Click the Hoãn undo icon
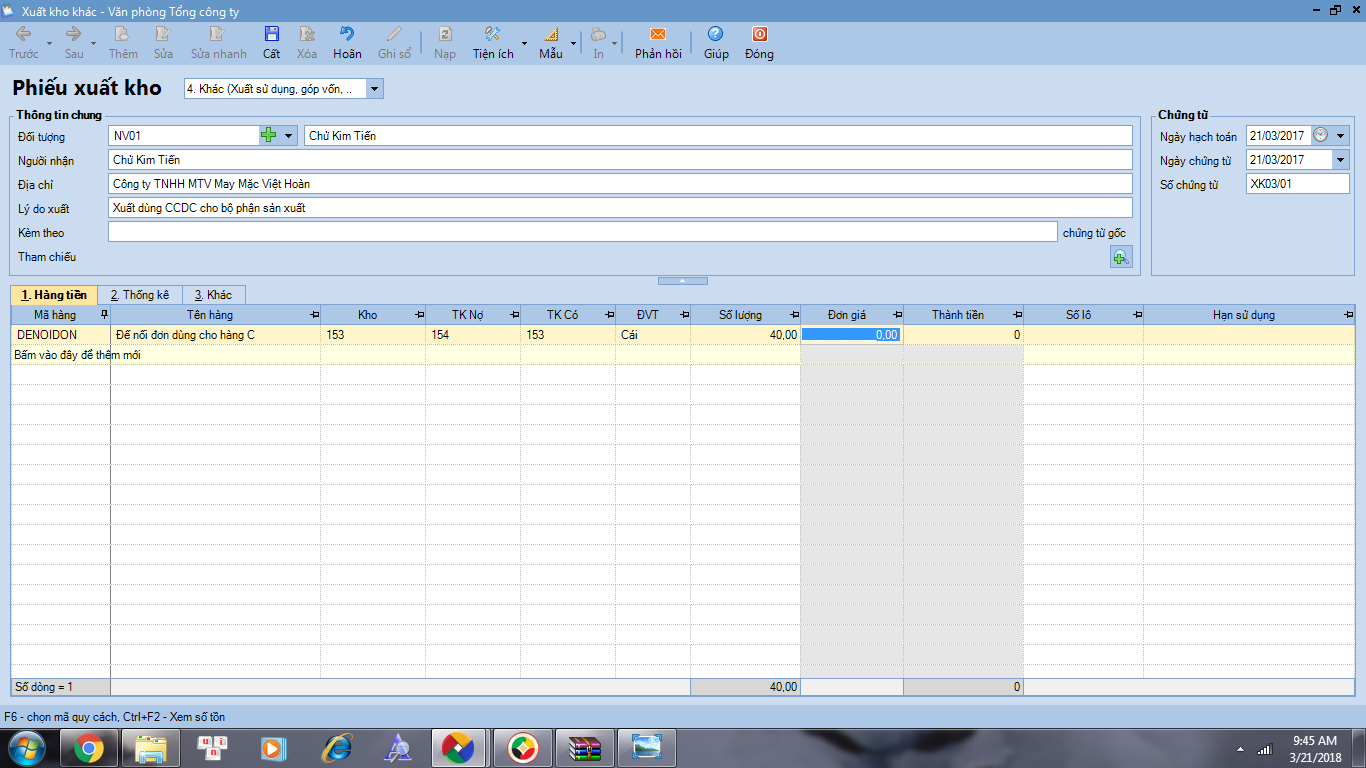The height and width of the screenshot is (768, 1366). [x=347, y=34]
